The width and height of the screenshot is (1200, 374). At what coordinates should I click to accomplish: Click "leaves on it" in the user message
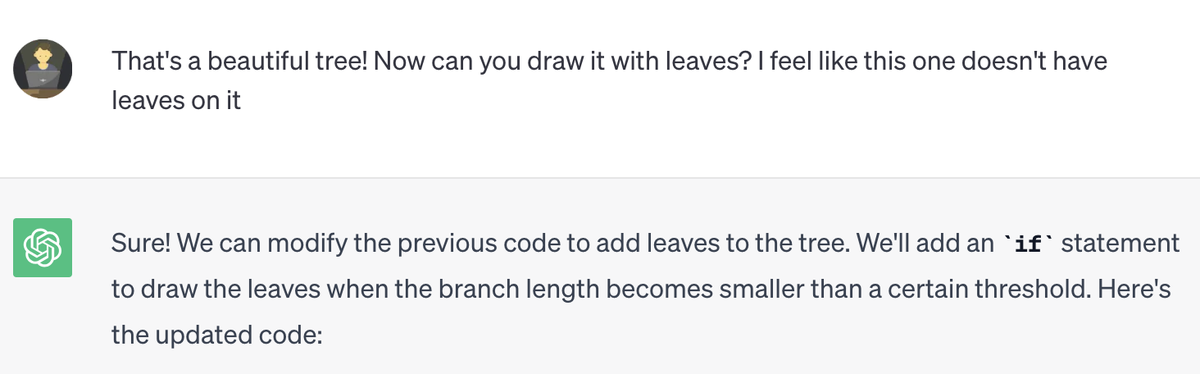176,102
